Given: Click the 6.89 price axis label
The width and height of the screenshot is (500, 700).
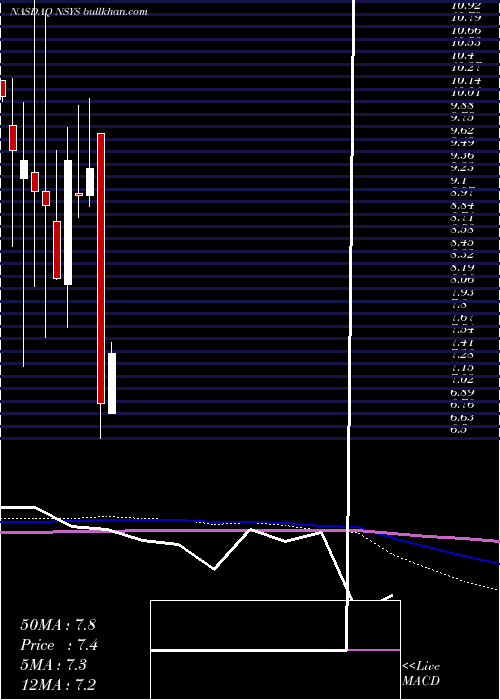Looking at the screenshot, I should click(463, 392).
